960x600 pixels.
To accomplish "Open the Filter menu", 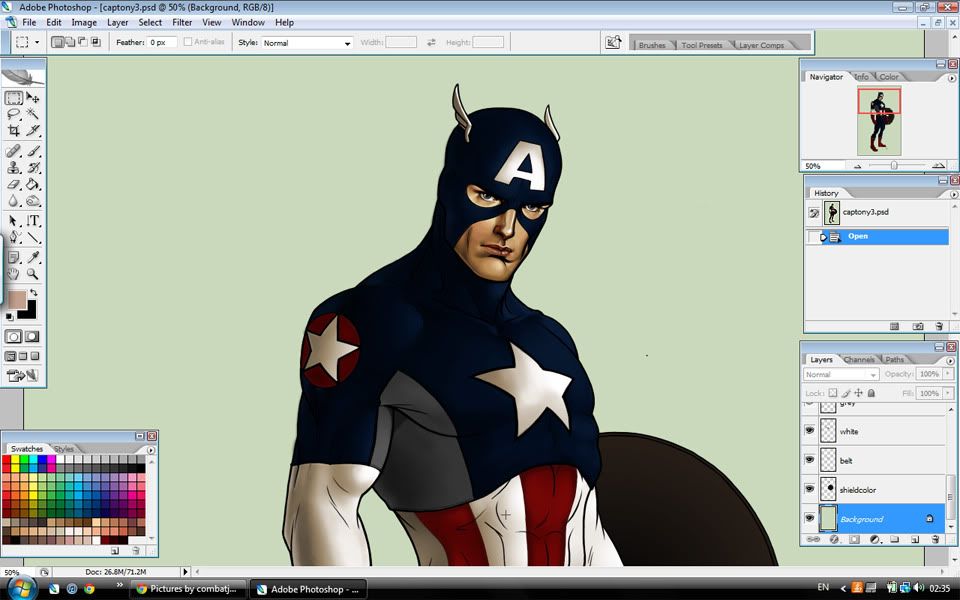I will [x=182, y=23].
